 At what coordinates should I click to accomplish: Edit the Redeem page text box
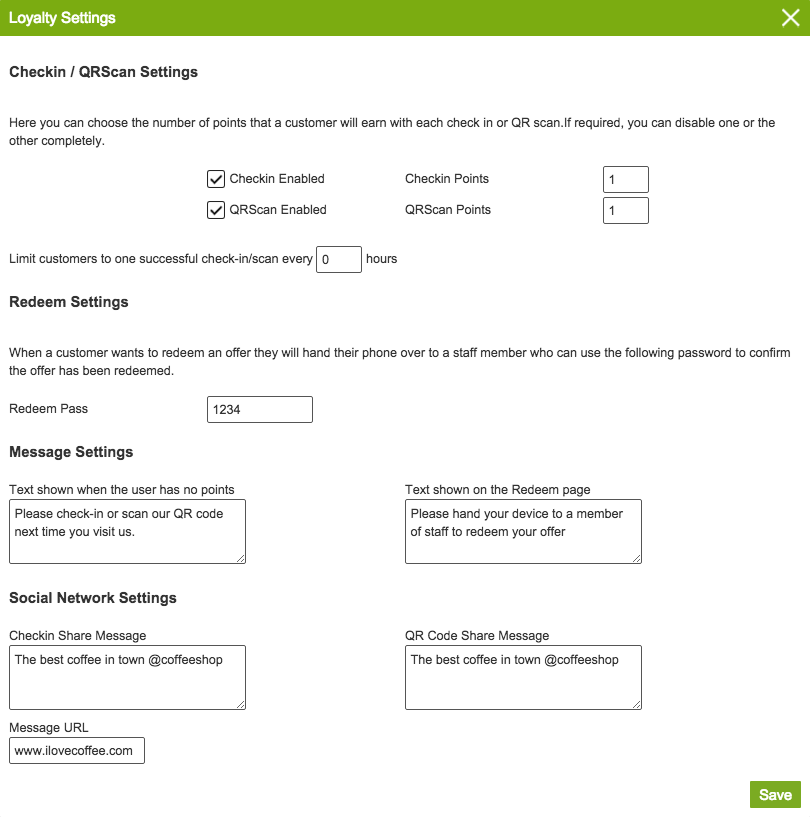(x=523, y=531)
